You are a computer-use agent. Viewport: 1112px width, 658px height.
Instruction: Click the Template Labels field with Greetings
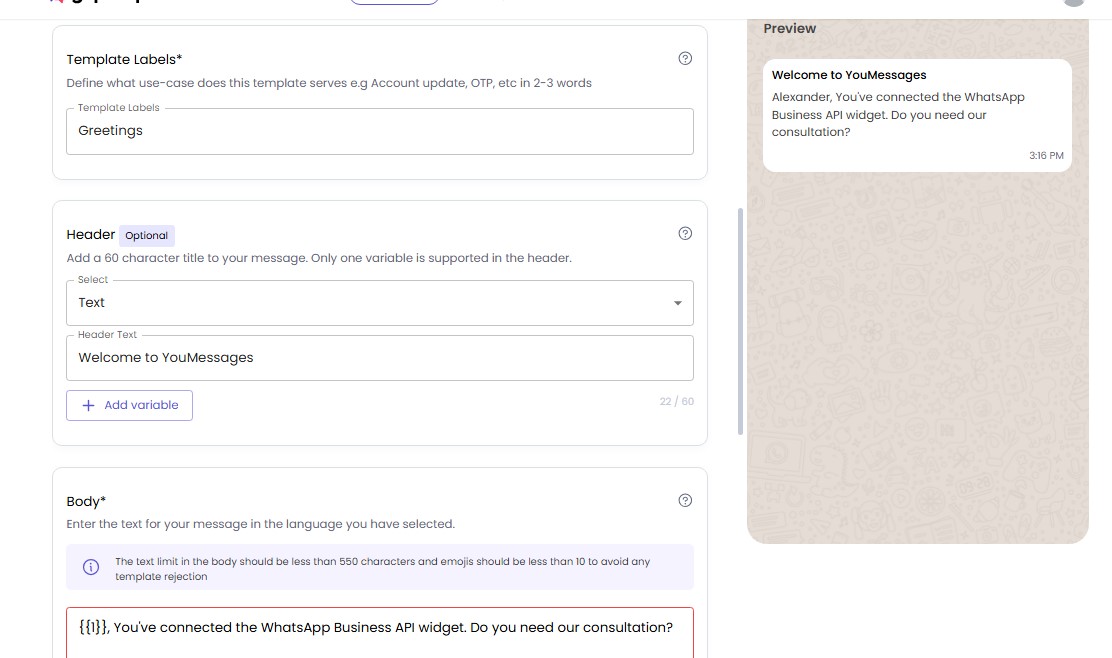click(379, 131)
